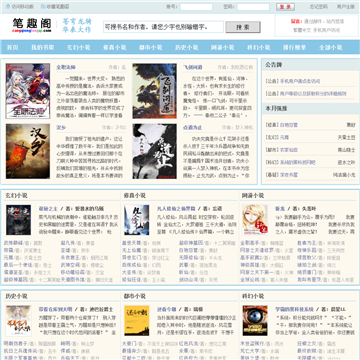This screenshot has width=360, height=360.
Task: Open the 飞剑问道 book cover
Action: (x=154, y=91)
